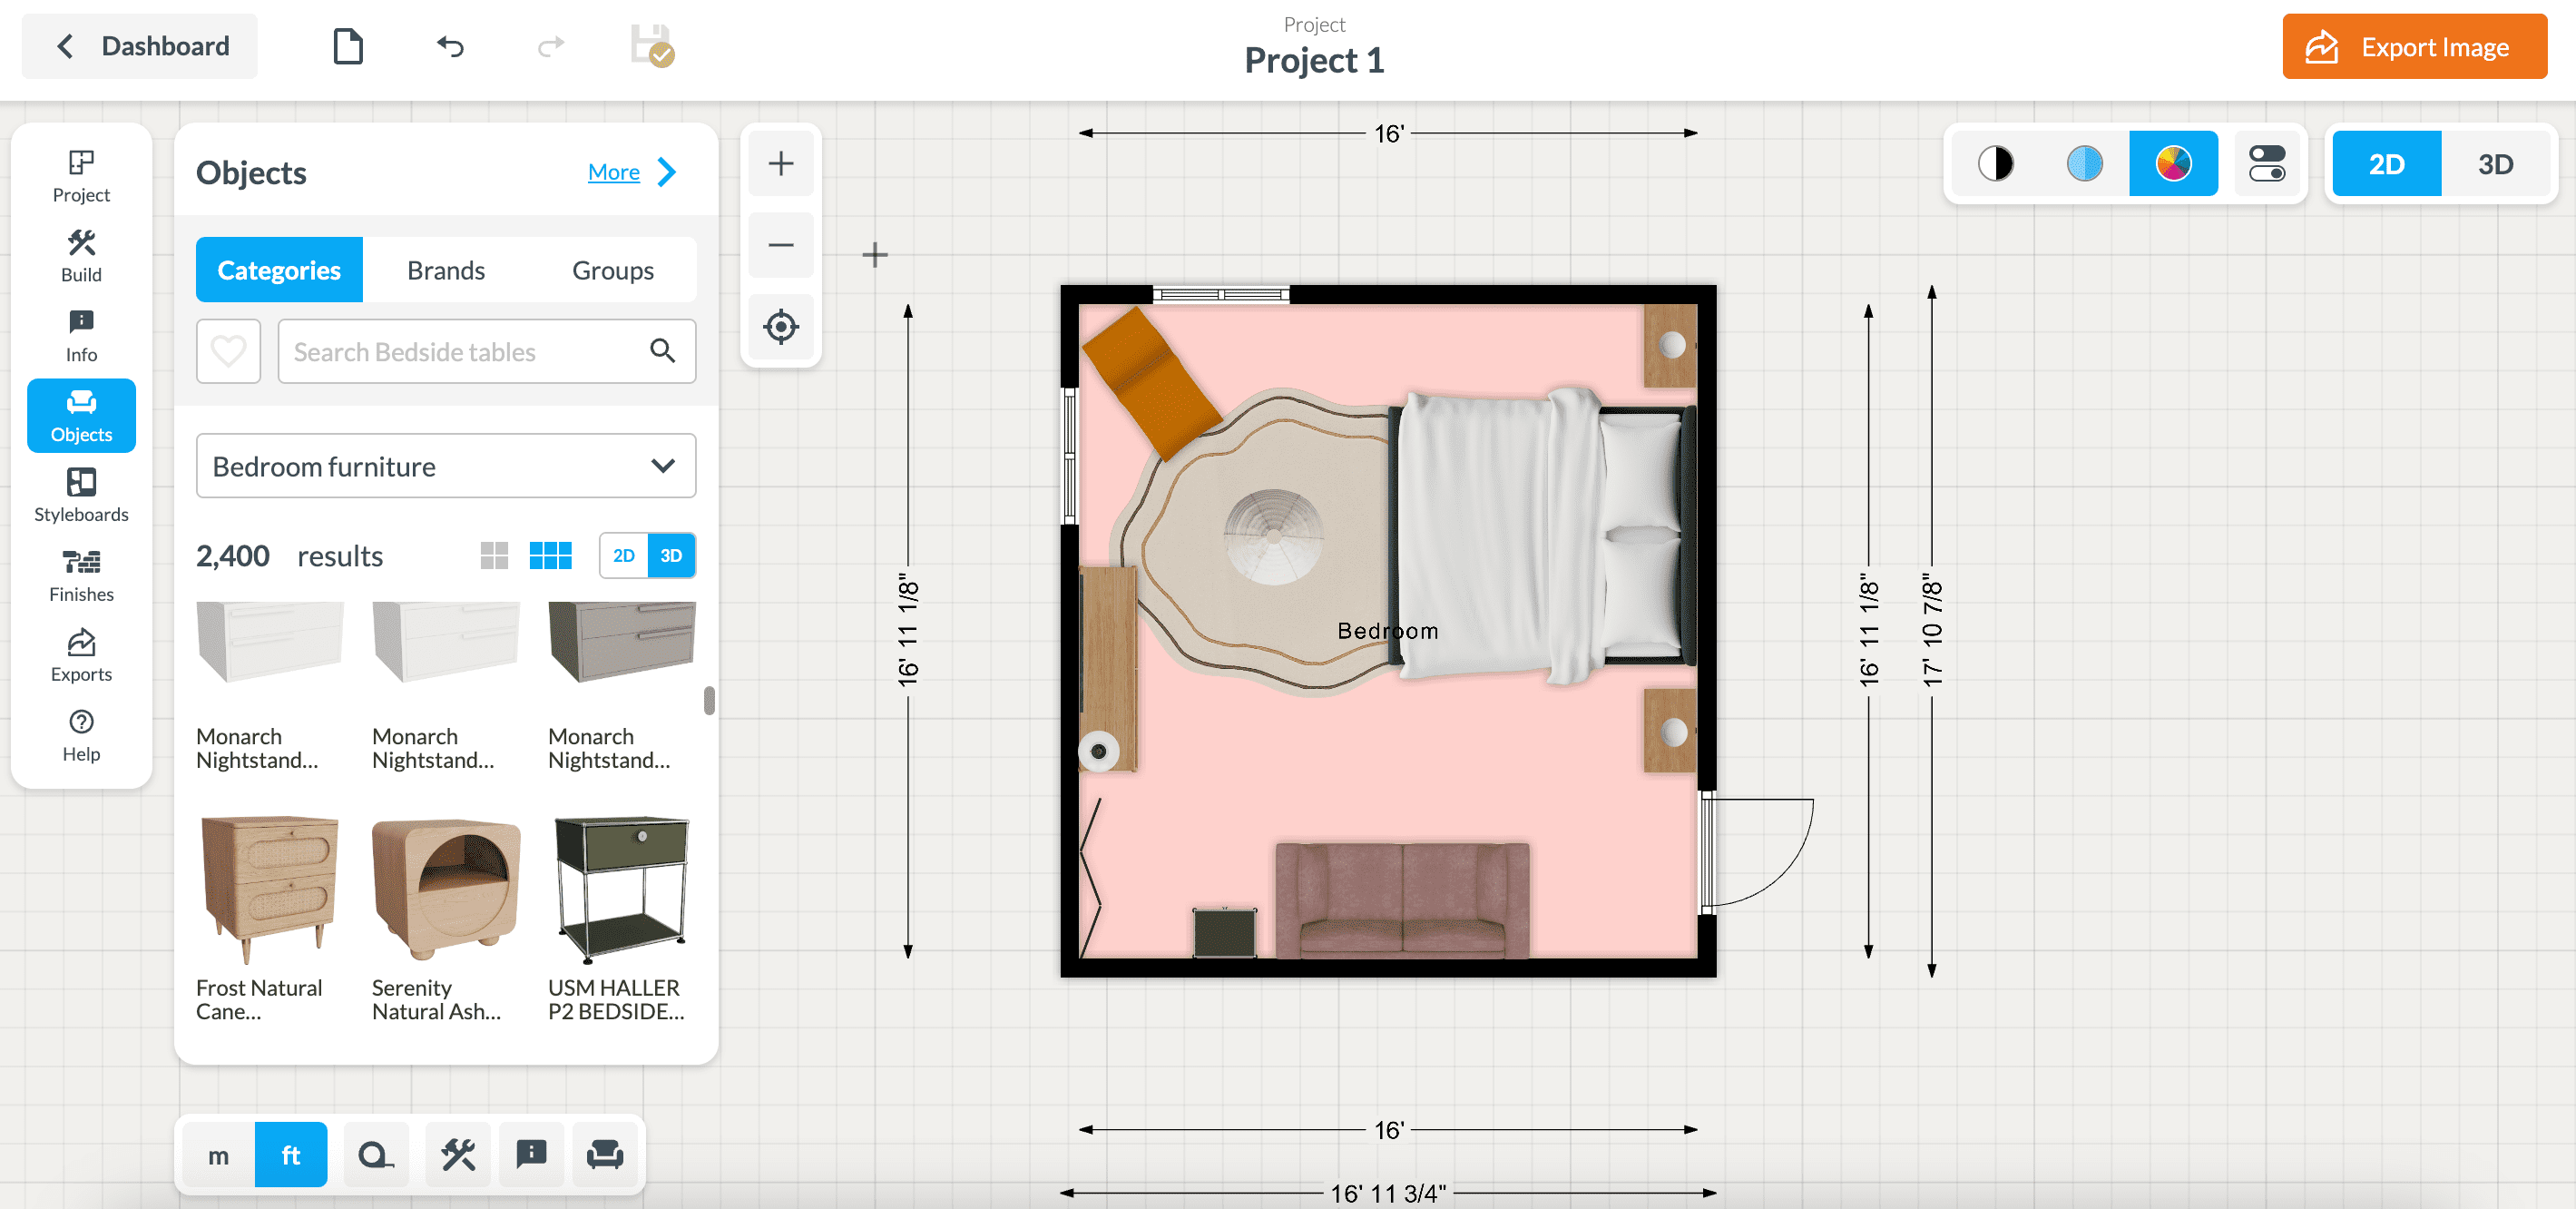The width and height of the screenshot is (2576, 1209).
Task: Select the measuring tape tool
Action: 375,1155
